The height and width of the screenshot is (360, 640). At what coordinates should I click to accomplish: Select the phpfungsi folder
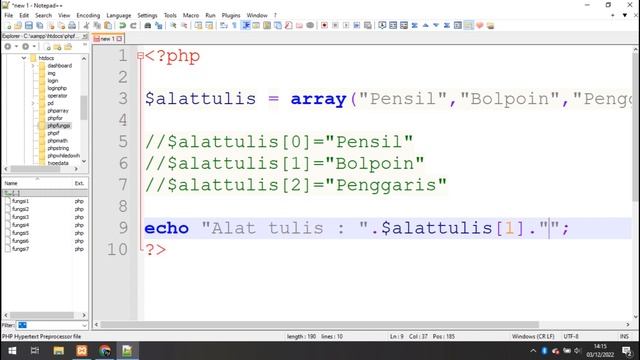59,126
